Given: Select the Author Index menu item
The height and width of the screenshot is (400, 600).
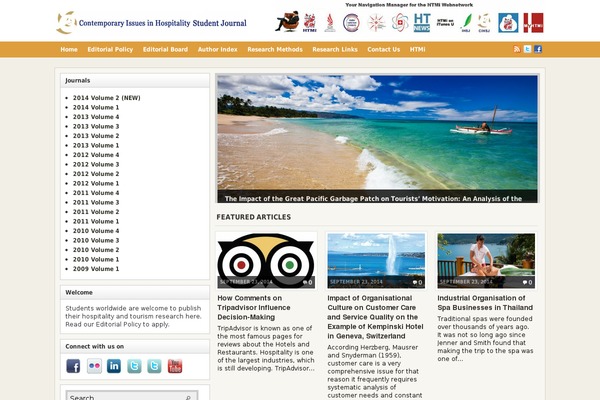Looking at the screenshot, I should click(x=218, y=49).
